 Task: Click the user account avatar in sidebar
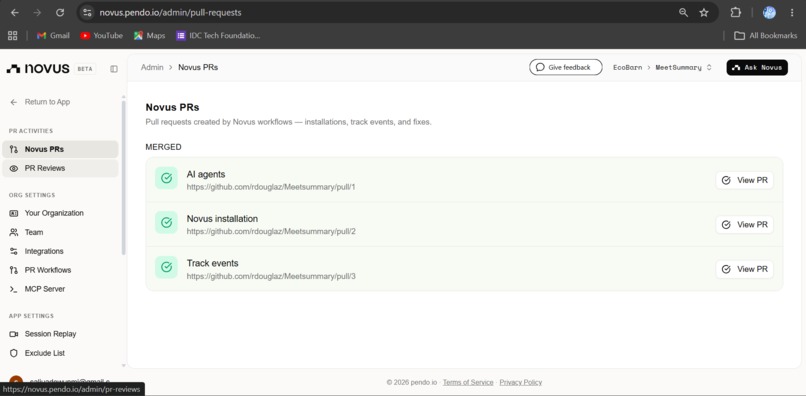tap(16, 382)
